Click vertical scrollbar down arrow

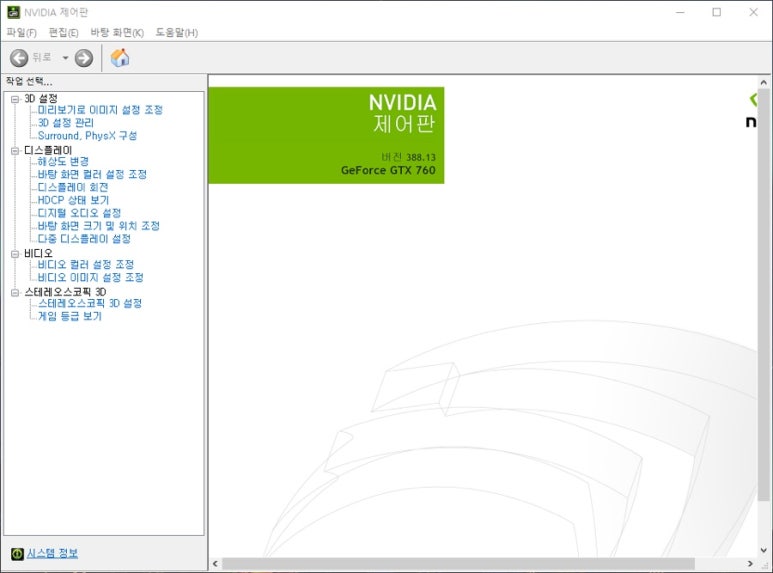point(763,550)
